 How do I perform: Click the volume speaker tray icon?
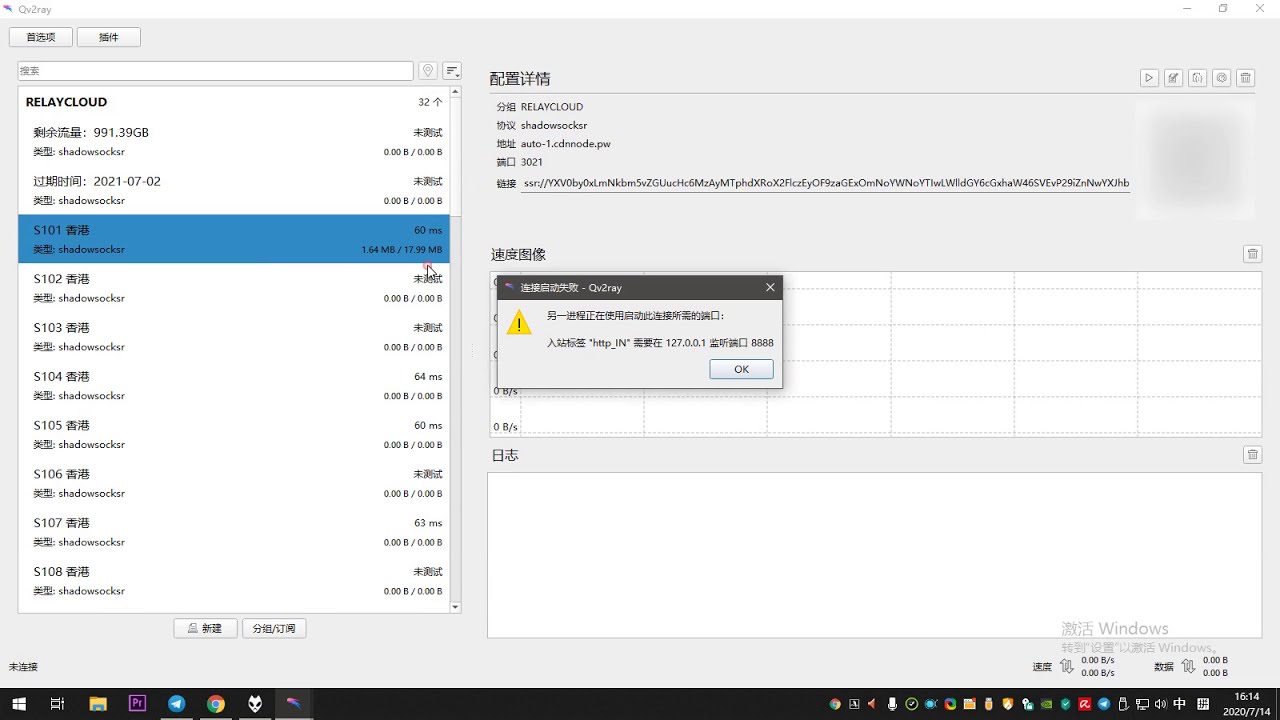pos(1161,704)
